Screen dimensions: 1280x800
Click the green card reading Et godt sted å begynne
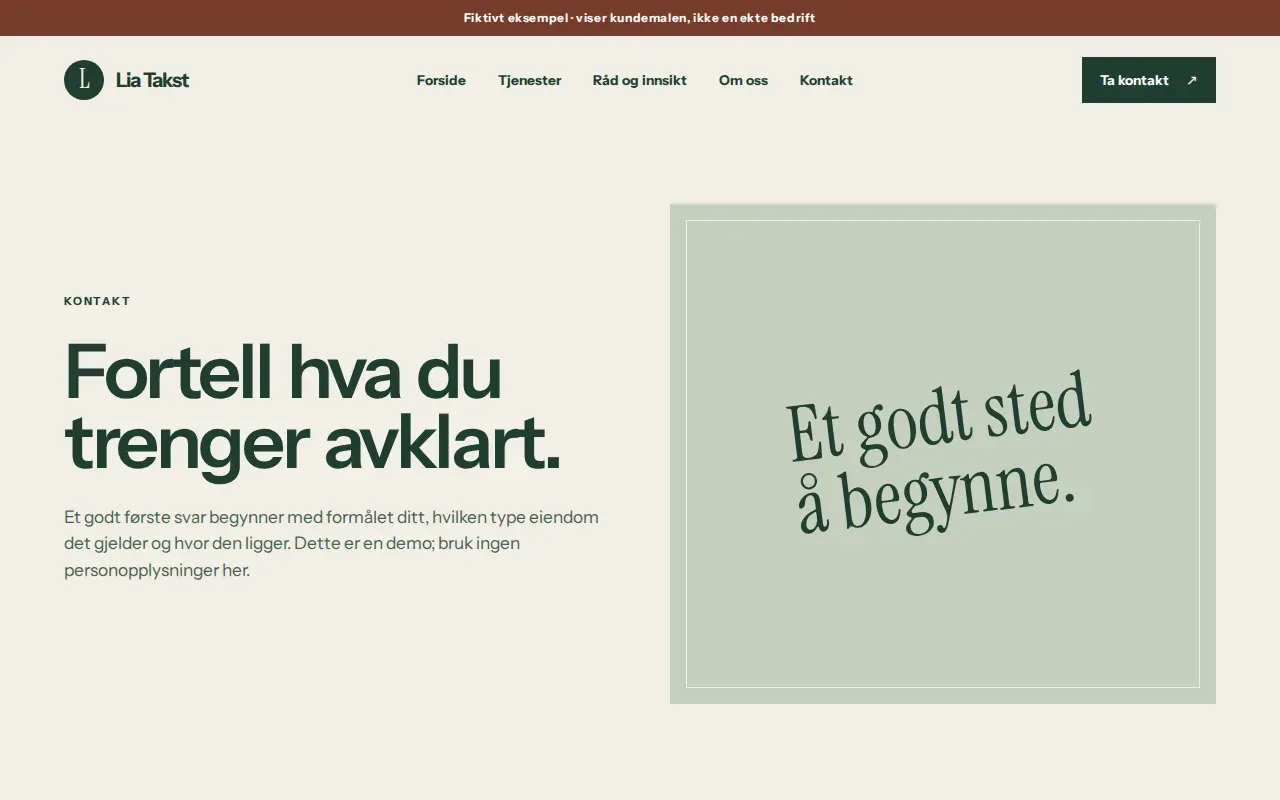click(943, 454)
